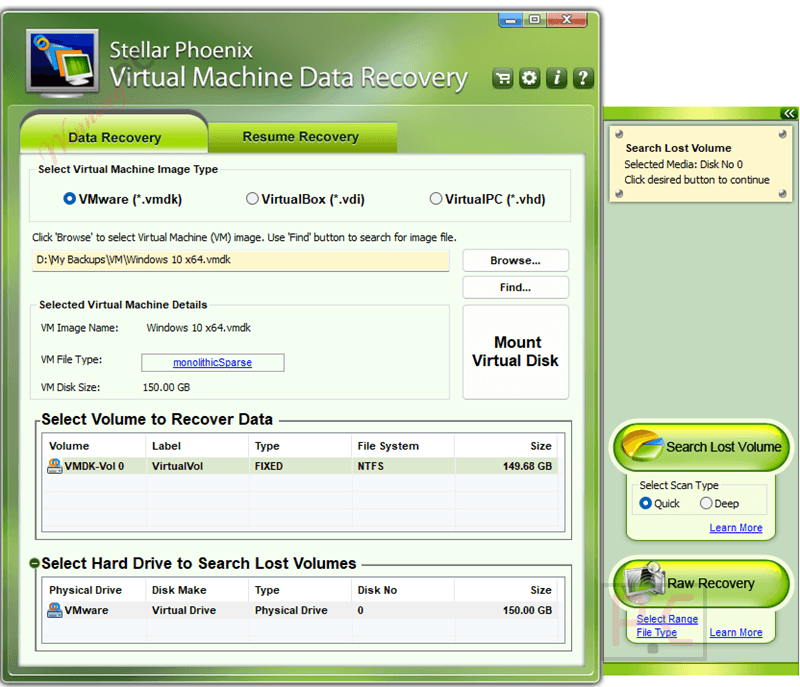The image size is (800, 687).
Task: Select the Disk No value 0 cell
Action: (360, 610)
